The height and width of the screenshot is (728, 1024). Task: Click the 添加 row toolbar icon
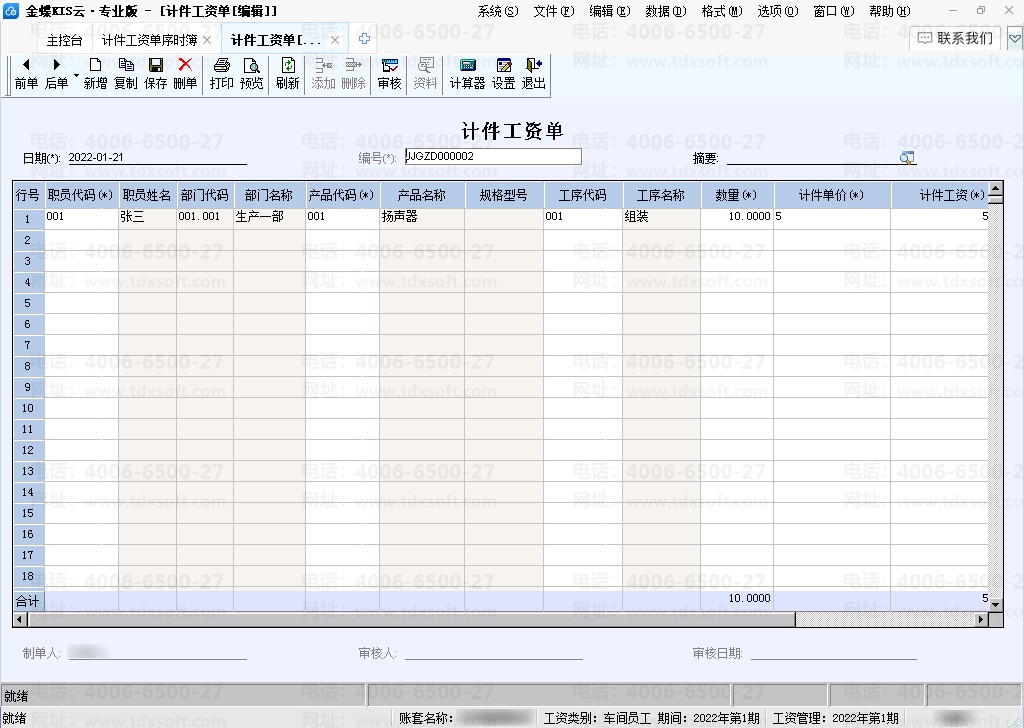pyautogui.click(x=323, y=73)
